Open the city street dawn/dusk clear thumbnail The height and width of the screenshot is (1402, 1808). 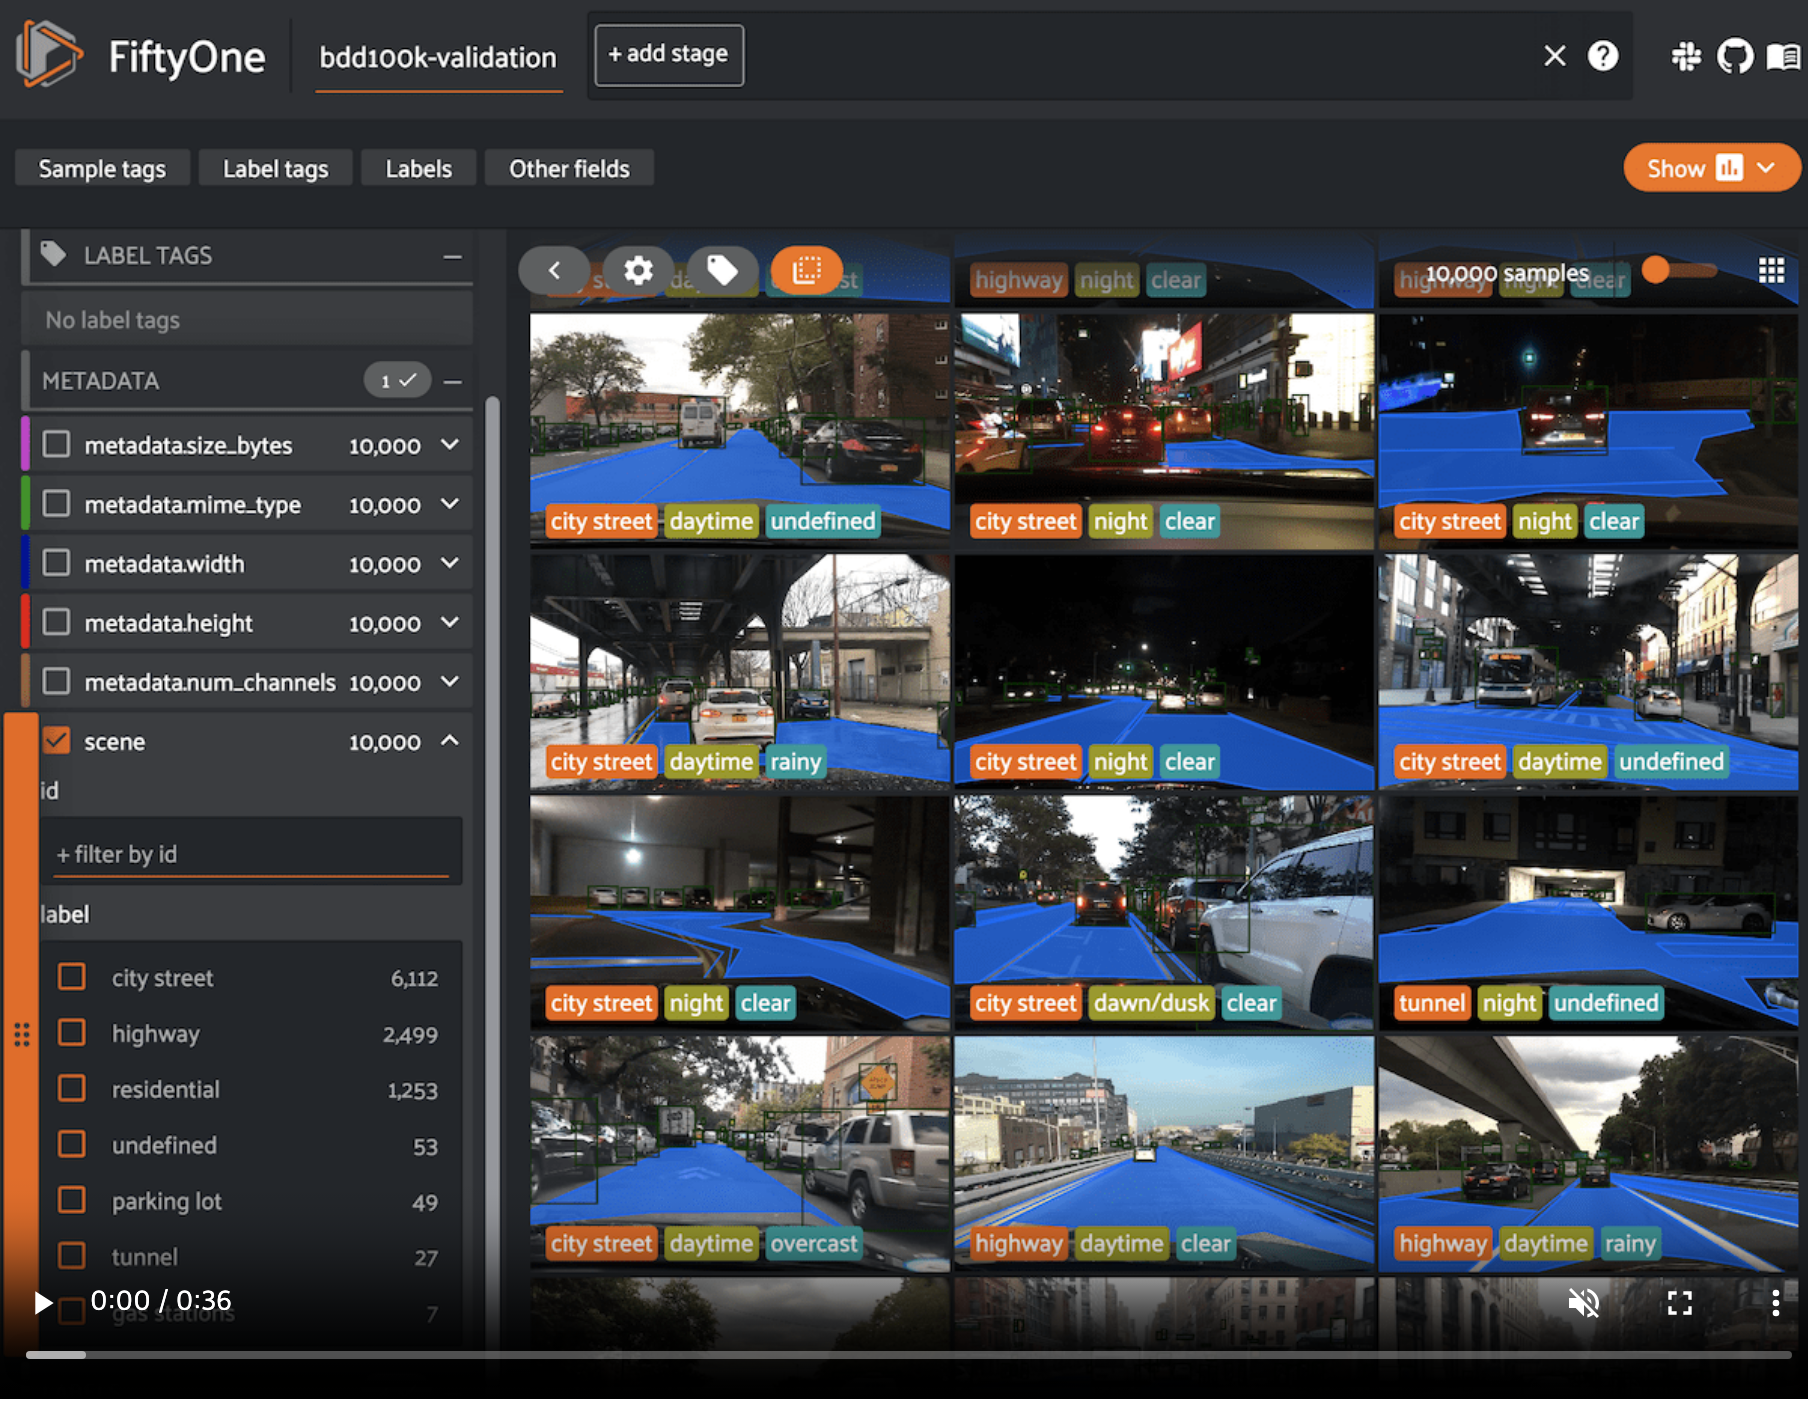(1163, 913)
